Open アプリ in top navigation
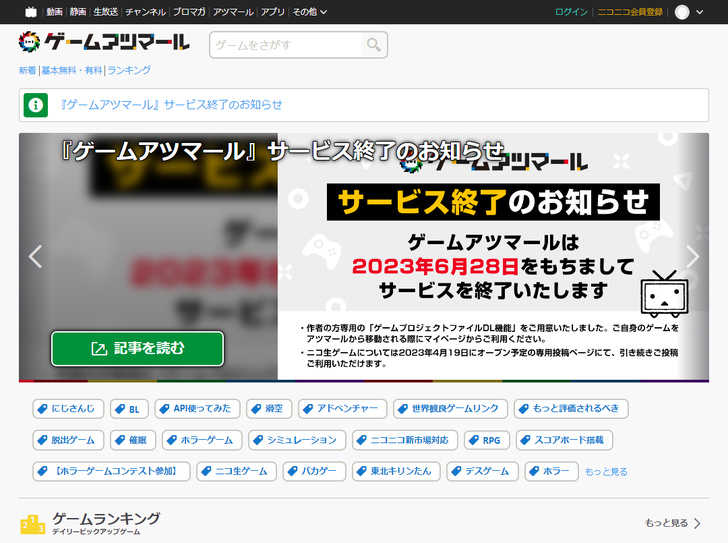Image resolution: width=728 pixels, height=543 pixels. click(x=273, y=12)
